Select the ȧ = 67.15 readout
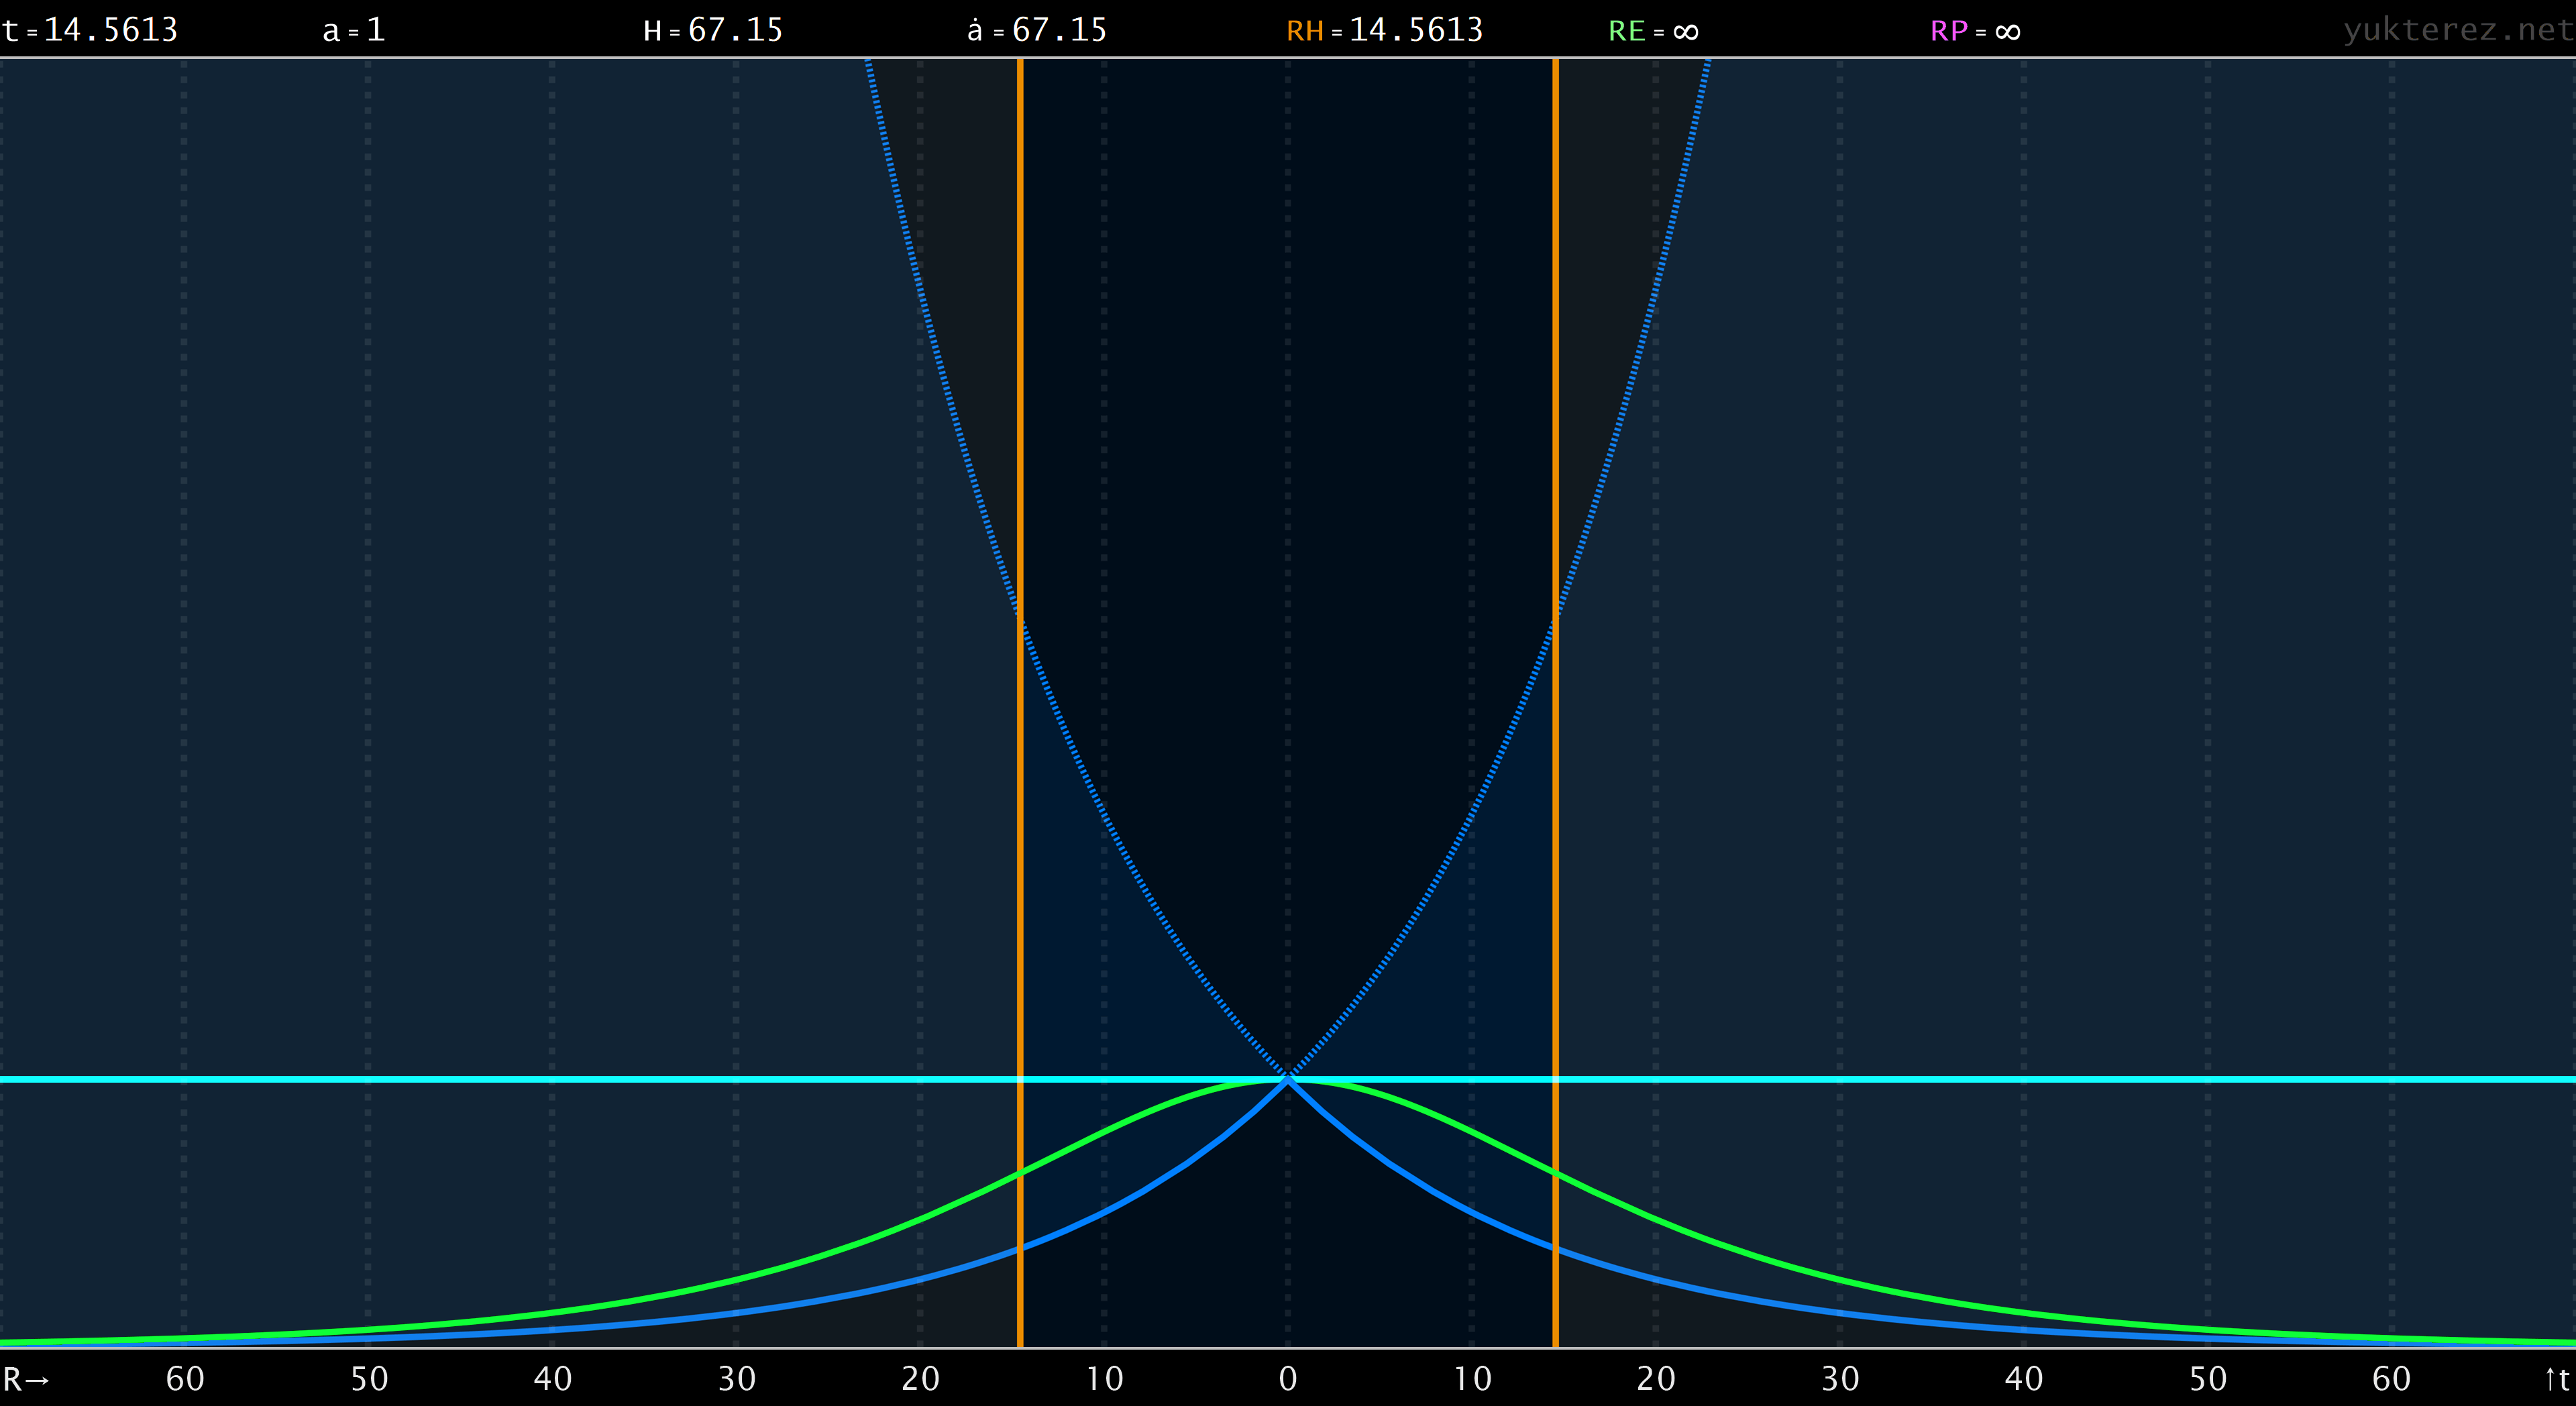The image size is (2576, 1406). (1037, 30)
